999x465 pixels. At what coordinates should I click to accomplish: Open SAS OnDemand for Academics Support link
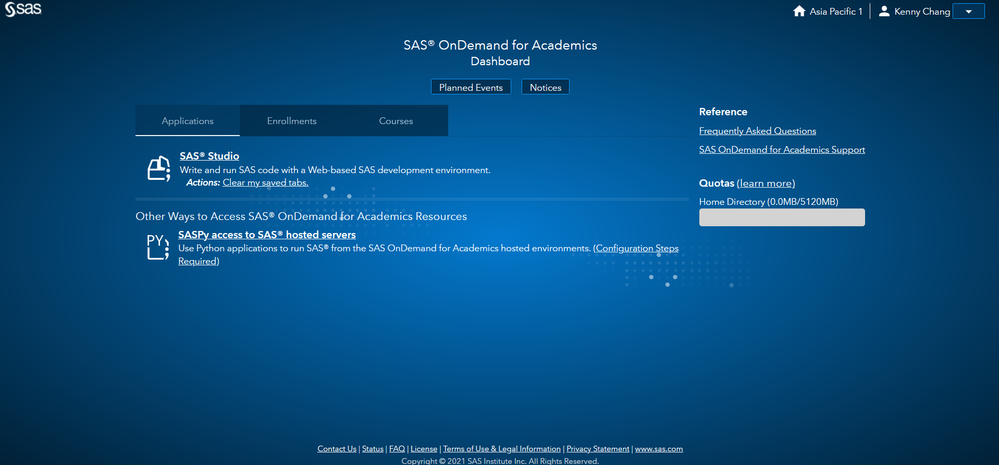pyautogui.click(x=782, y=150)
